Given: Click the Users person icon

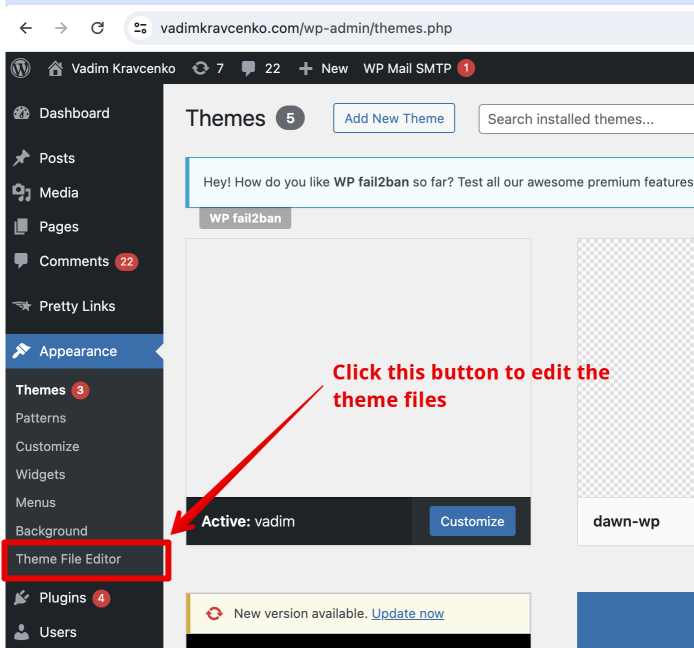Looking at the screenshot, I should [x=21, y=632].
